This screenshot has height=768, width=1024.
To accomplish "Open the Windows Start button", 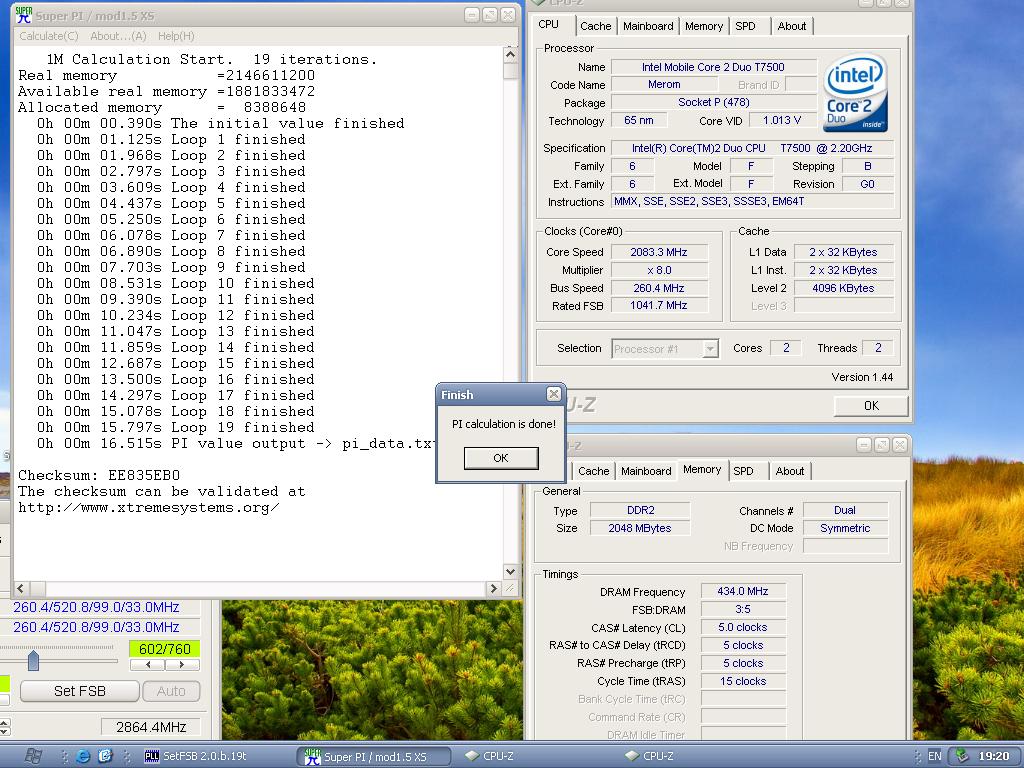I will (33, 756).
